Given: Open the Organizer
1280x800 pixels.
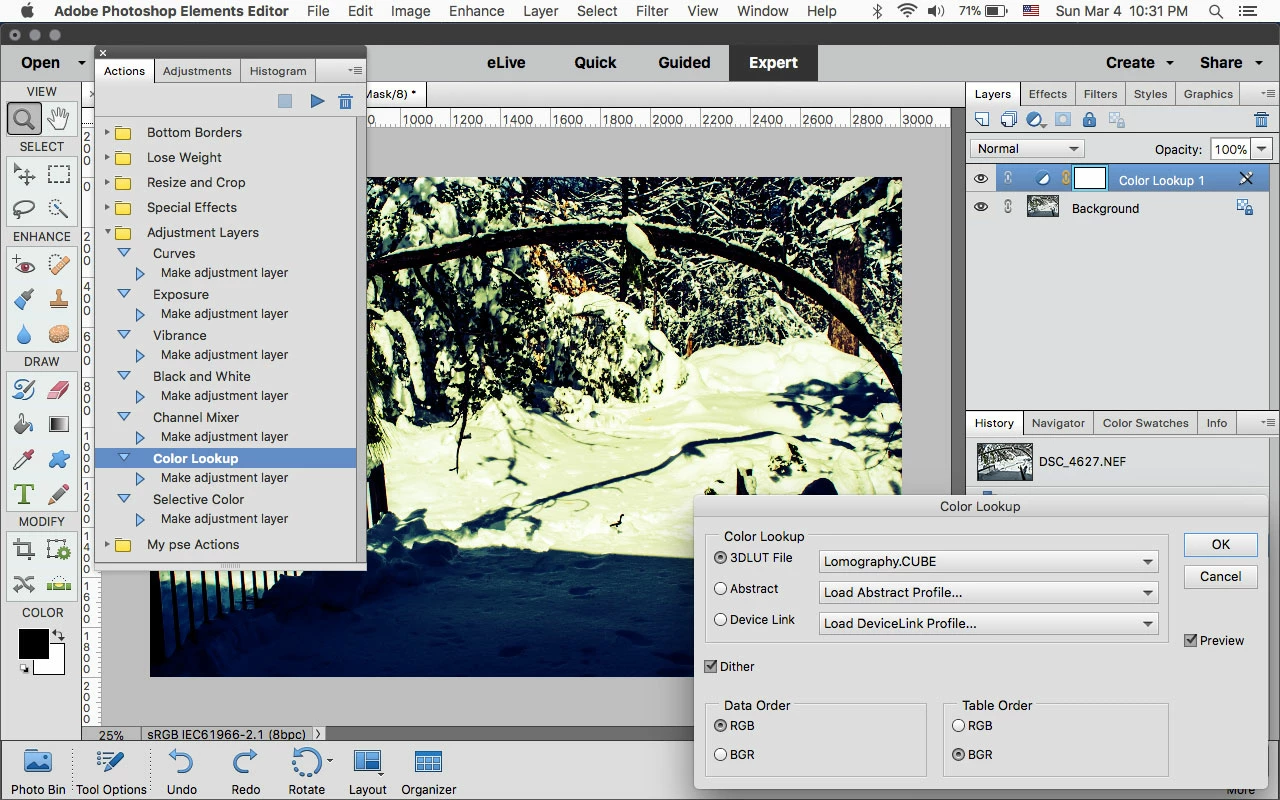Looking at the screenshot, I should pos(429,771).
